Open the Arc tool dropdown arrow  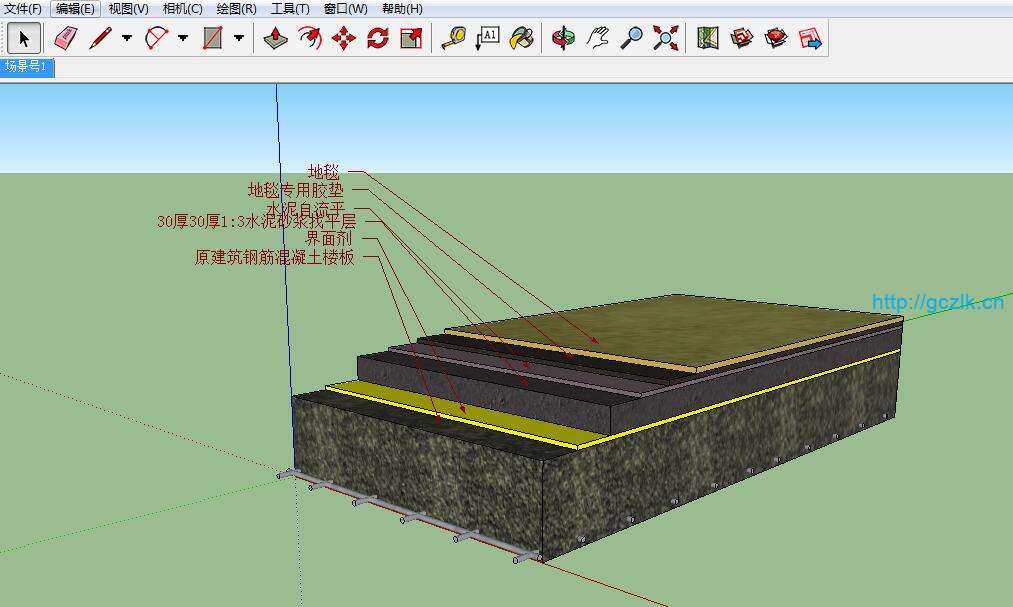(183, 39)
